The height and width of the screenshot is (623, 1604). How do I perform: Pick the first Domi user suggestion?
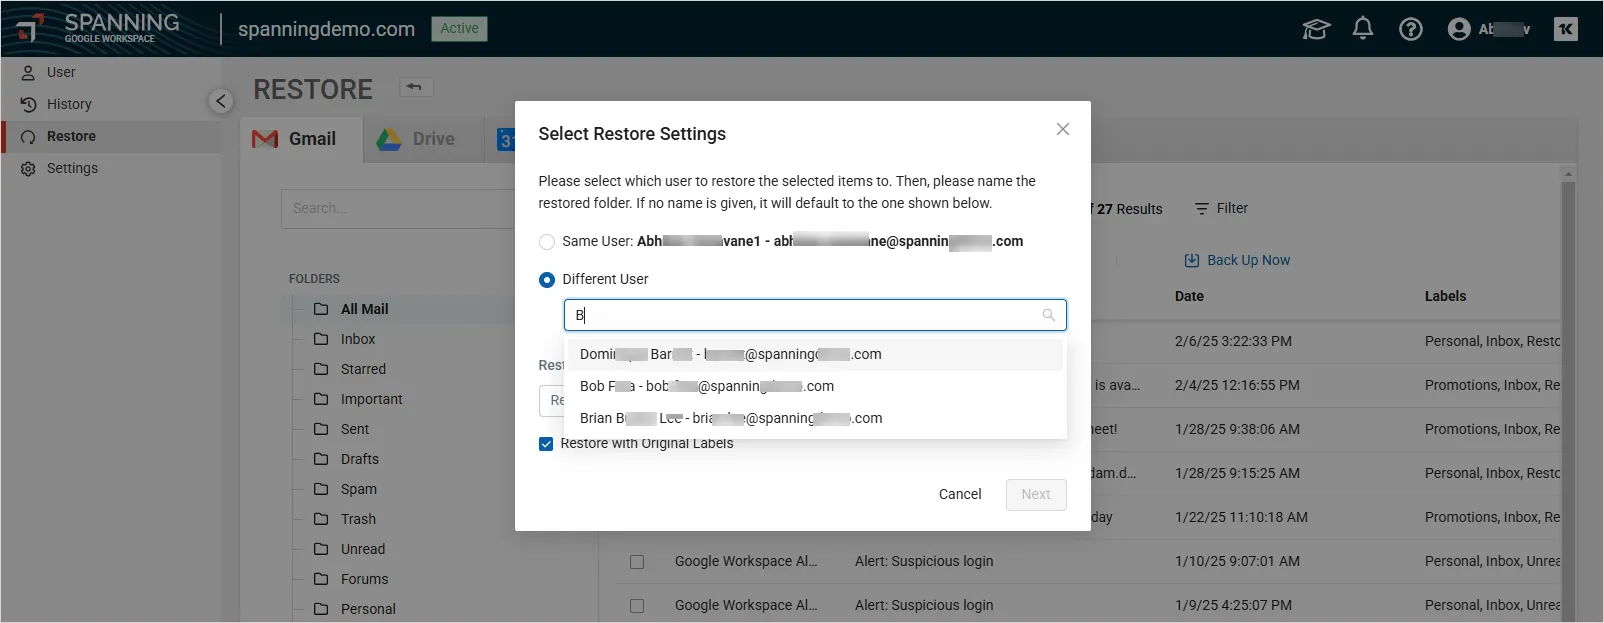click(x=730, y=354)
